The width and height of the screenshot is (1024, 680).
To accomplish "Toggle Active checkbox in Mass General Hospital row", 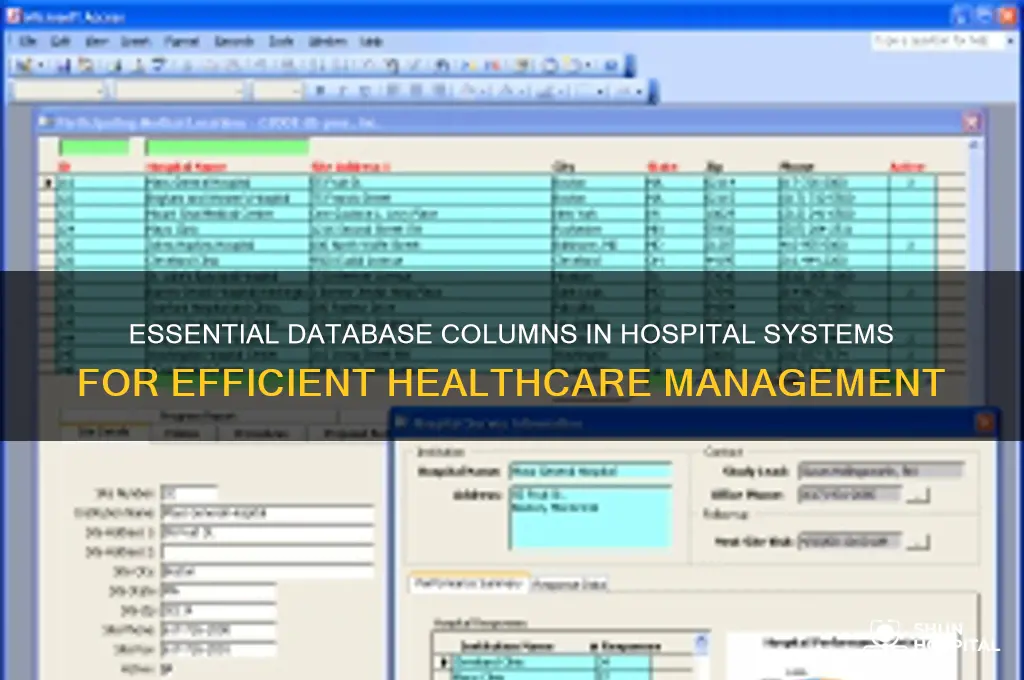I will (x=911, y=182).
